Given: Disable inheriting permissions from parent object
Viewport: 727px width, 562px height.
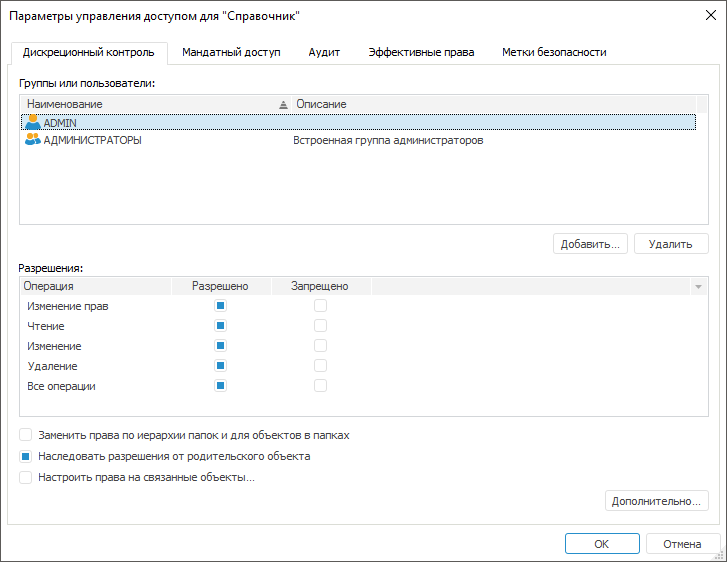Looking at the screenshot, I should pyautogui.click(x=26, y=457).
